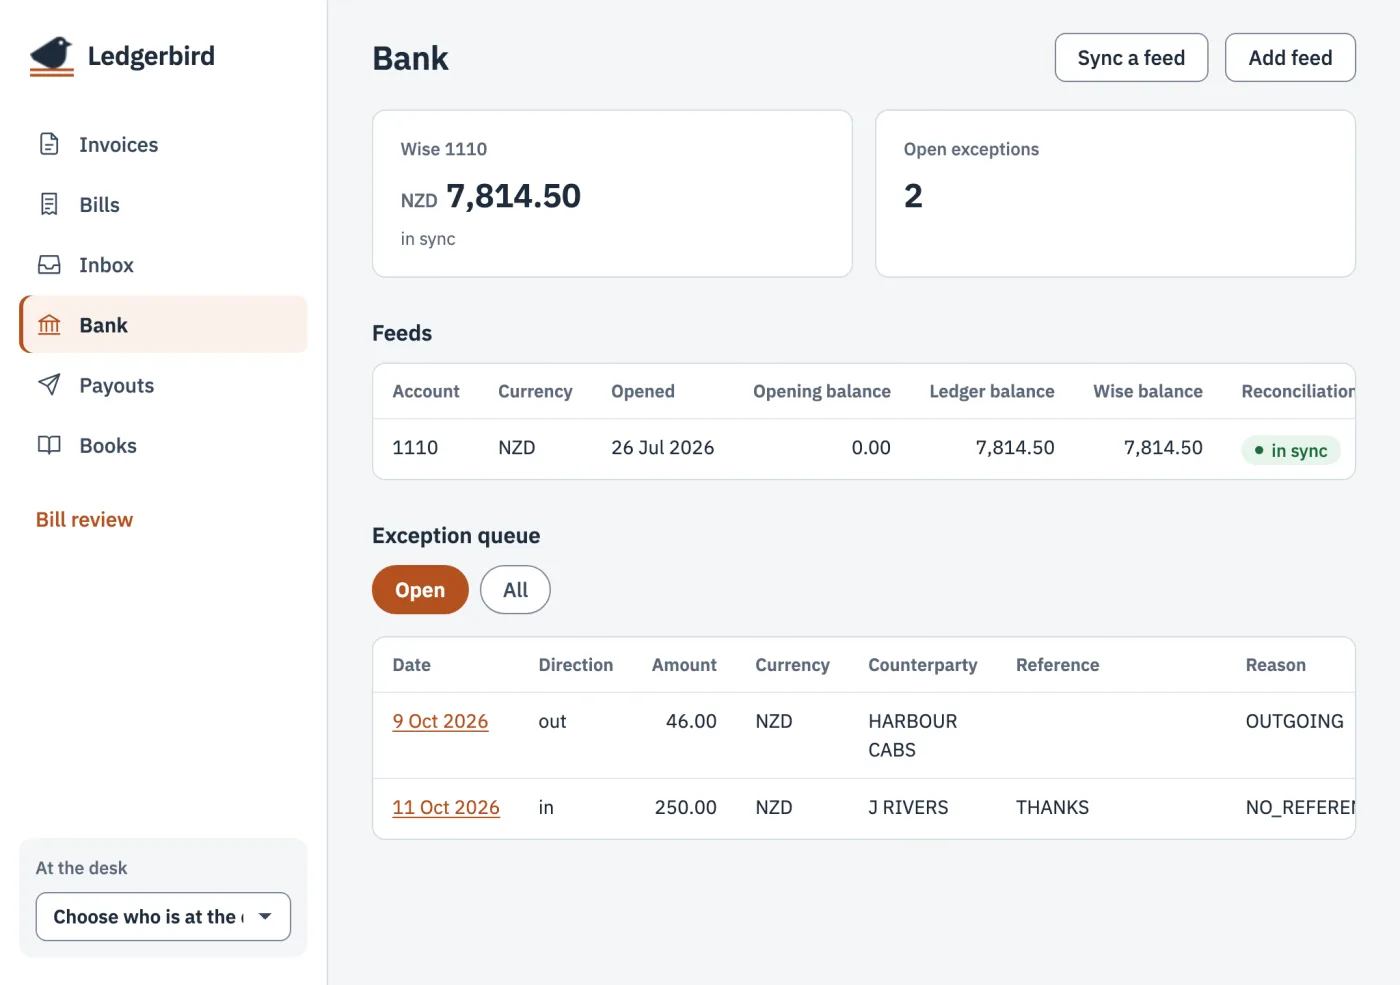The width and height of the screenshot is (1400, 985).
Task: Expand the At the desk dropdown
Action: [163, 917]
